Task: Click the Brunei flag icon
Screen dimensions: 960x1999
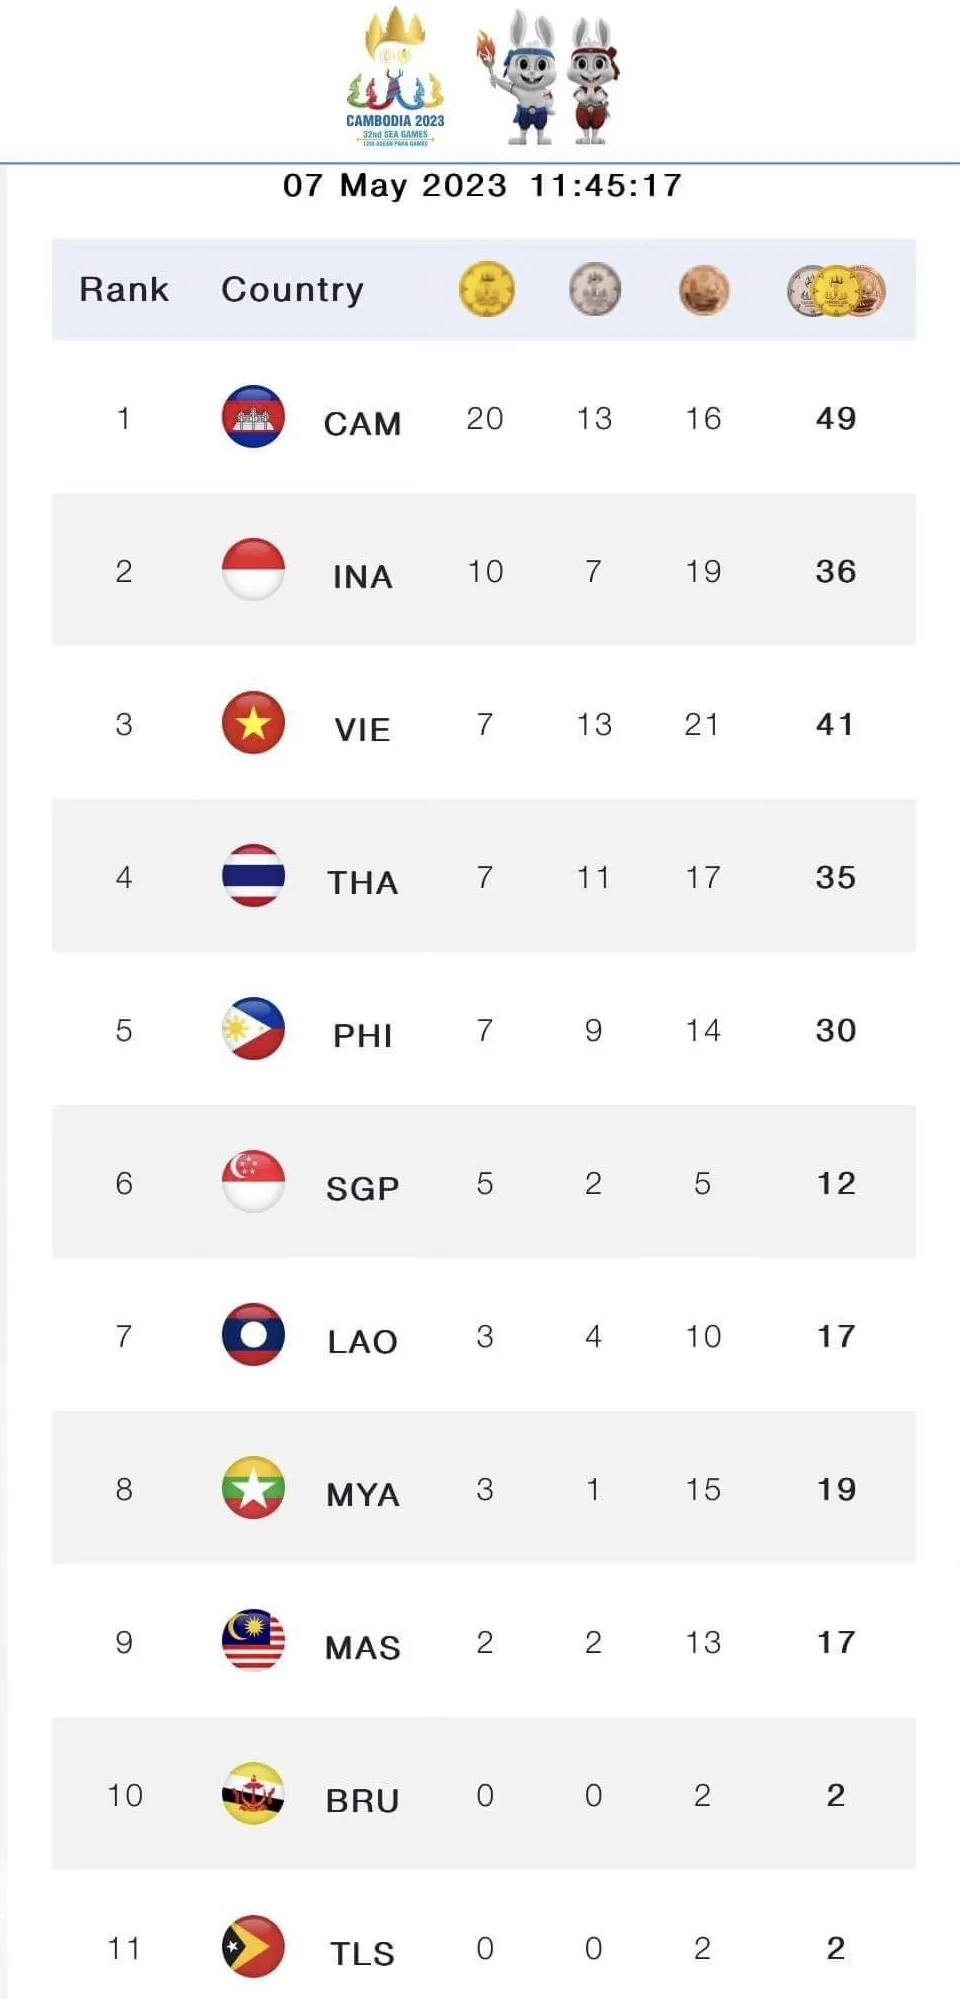Action: pos(253,1793)
